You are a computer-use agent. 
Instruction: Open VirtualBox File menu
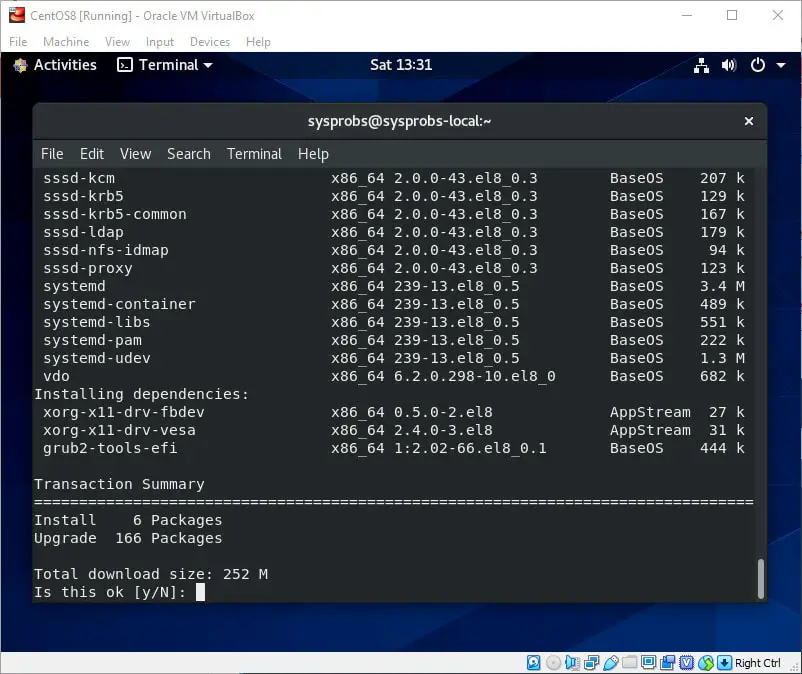tap(18, 42)
